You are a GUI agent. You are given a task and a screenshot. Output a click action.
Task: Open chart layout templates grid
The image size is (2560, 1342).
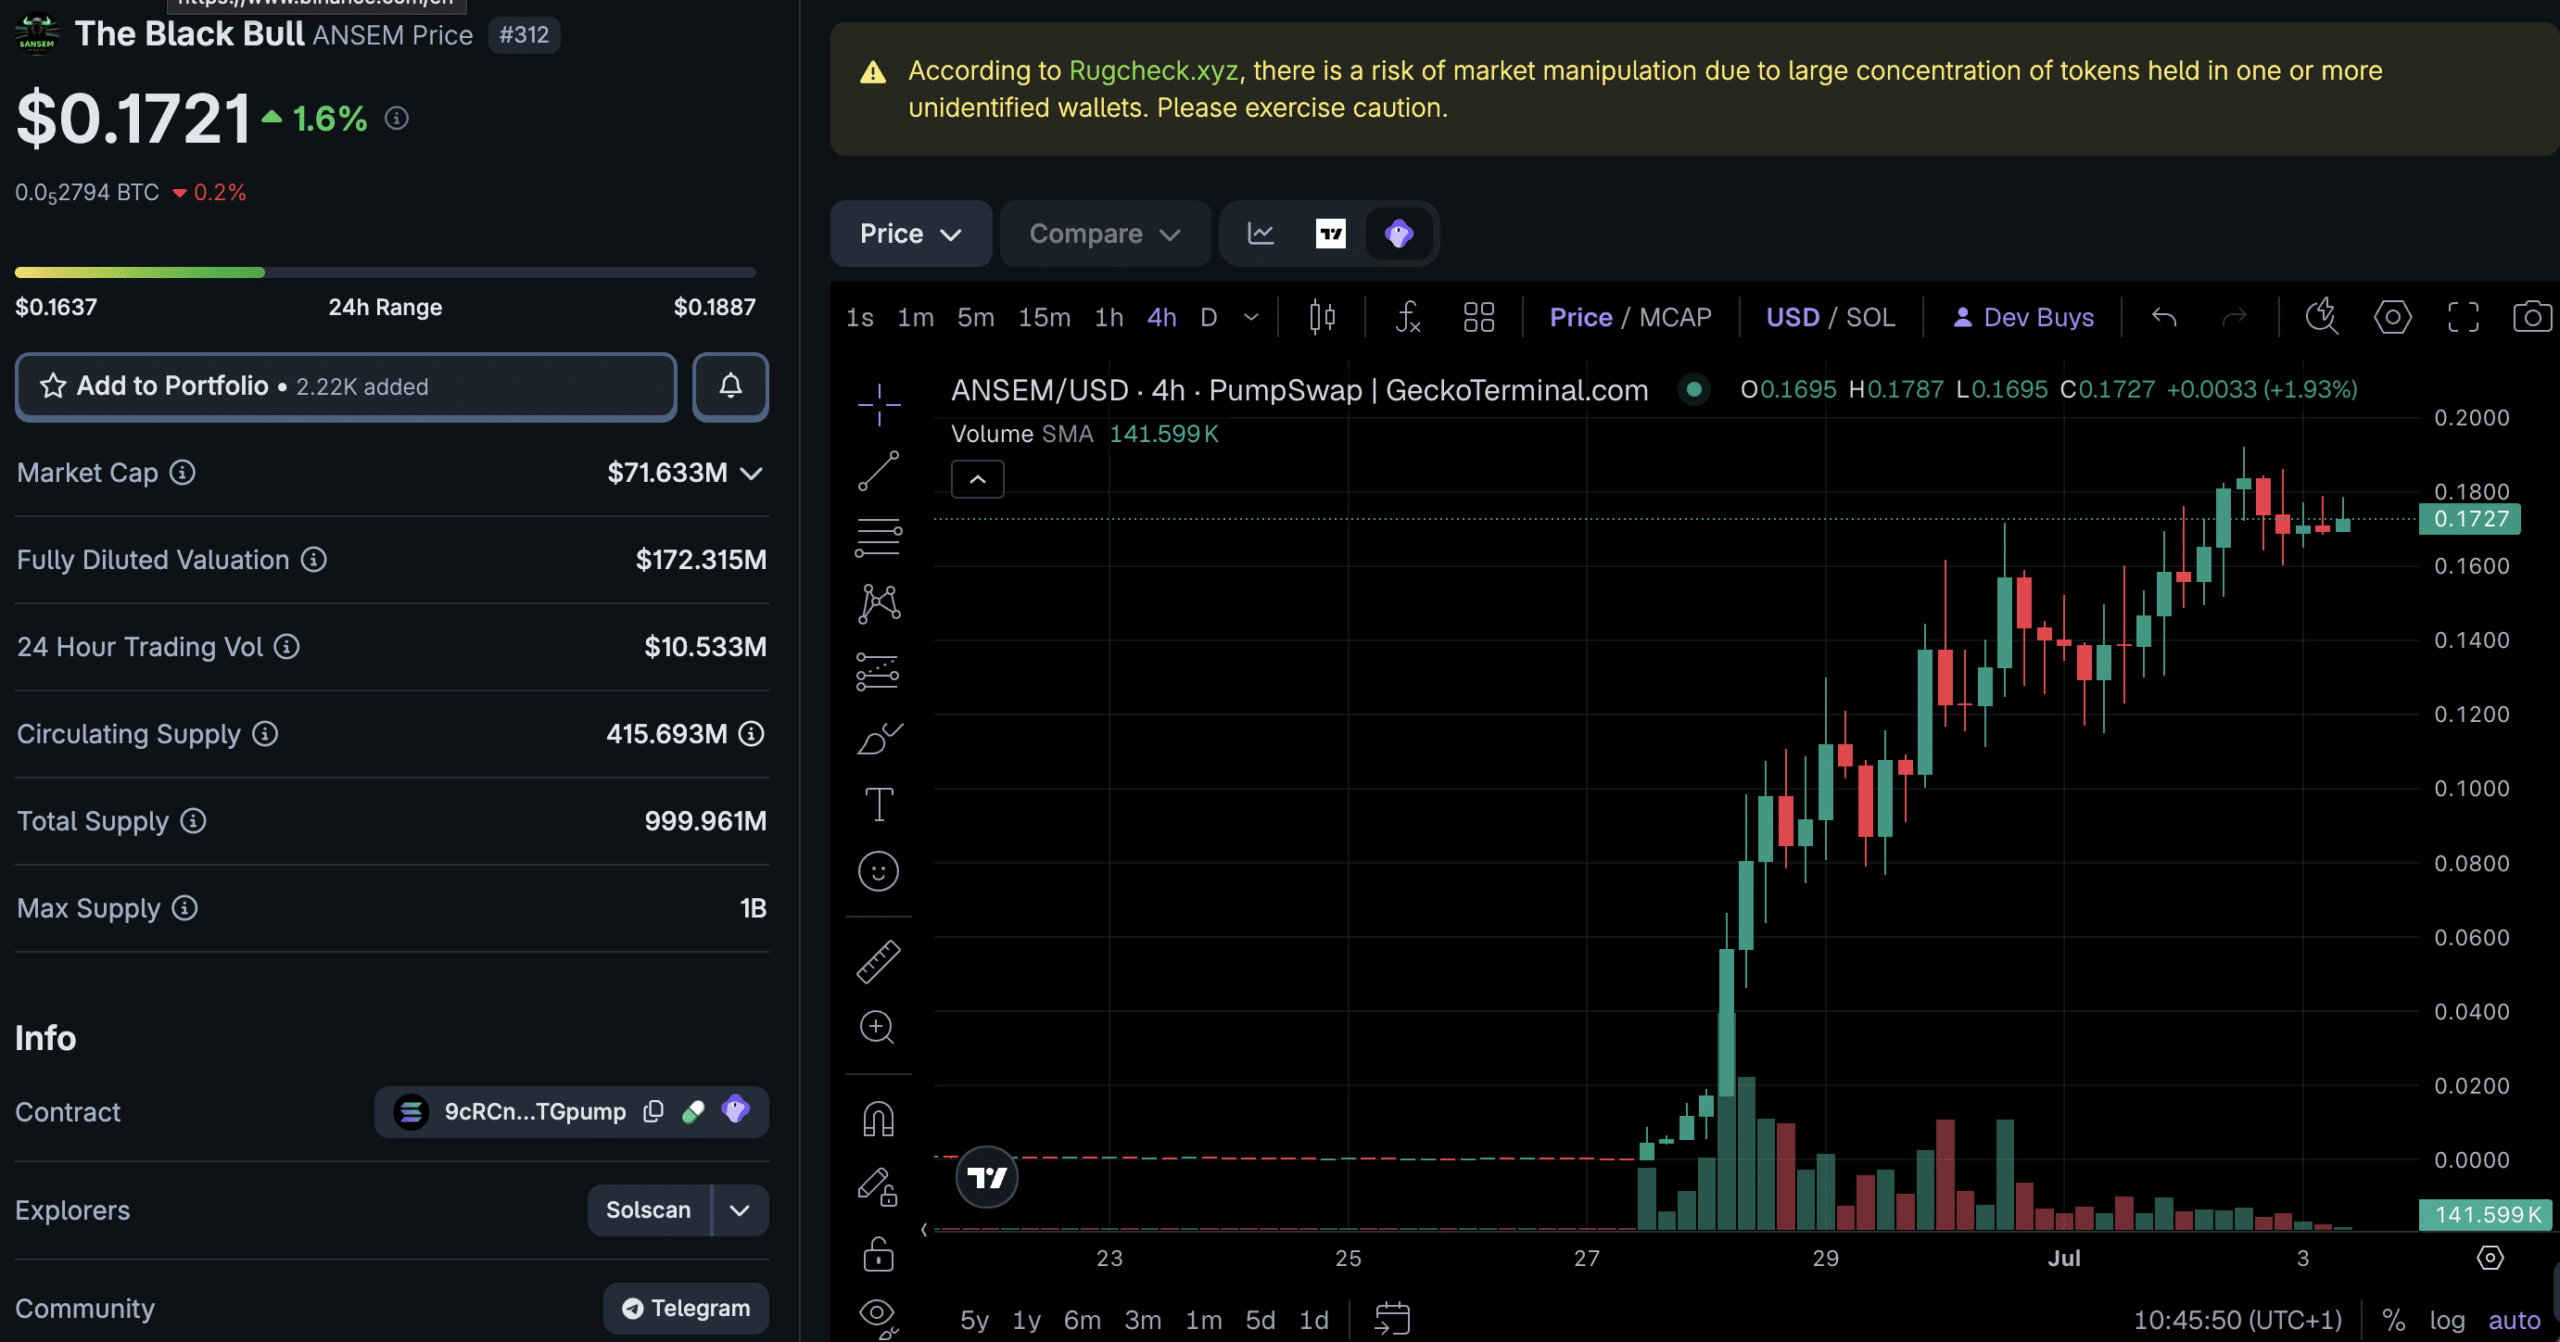[1479, 317]
